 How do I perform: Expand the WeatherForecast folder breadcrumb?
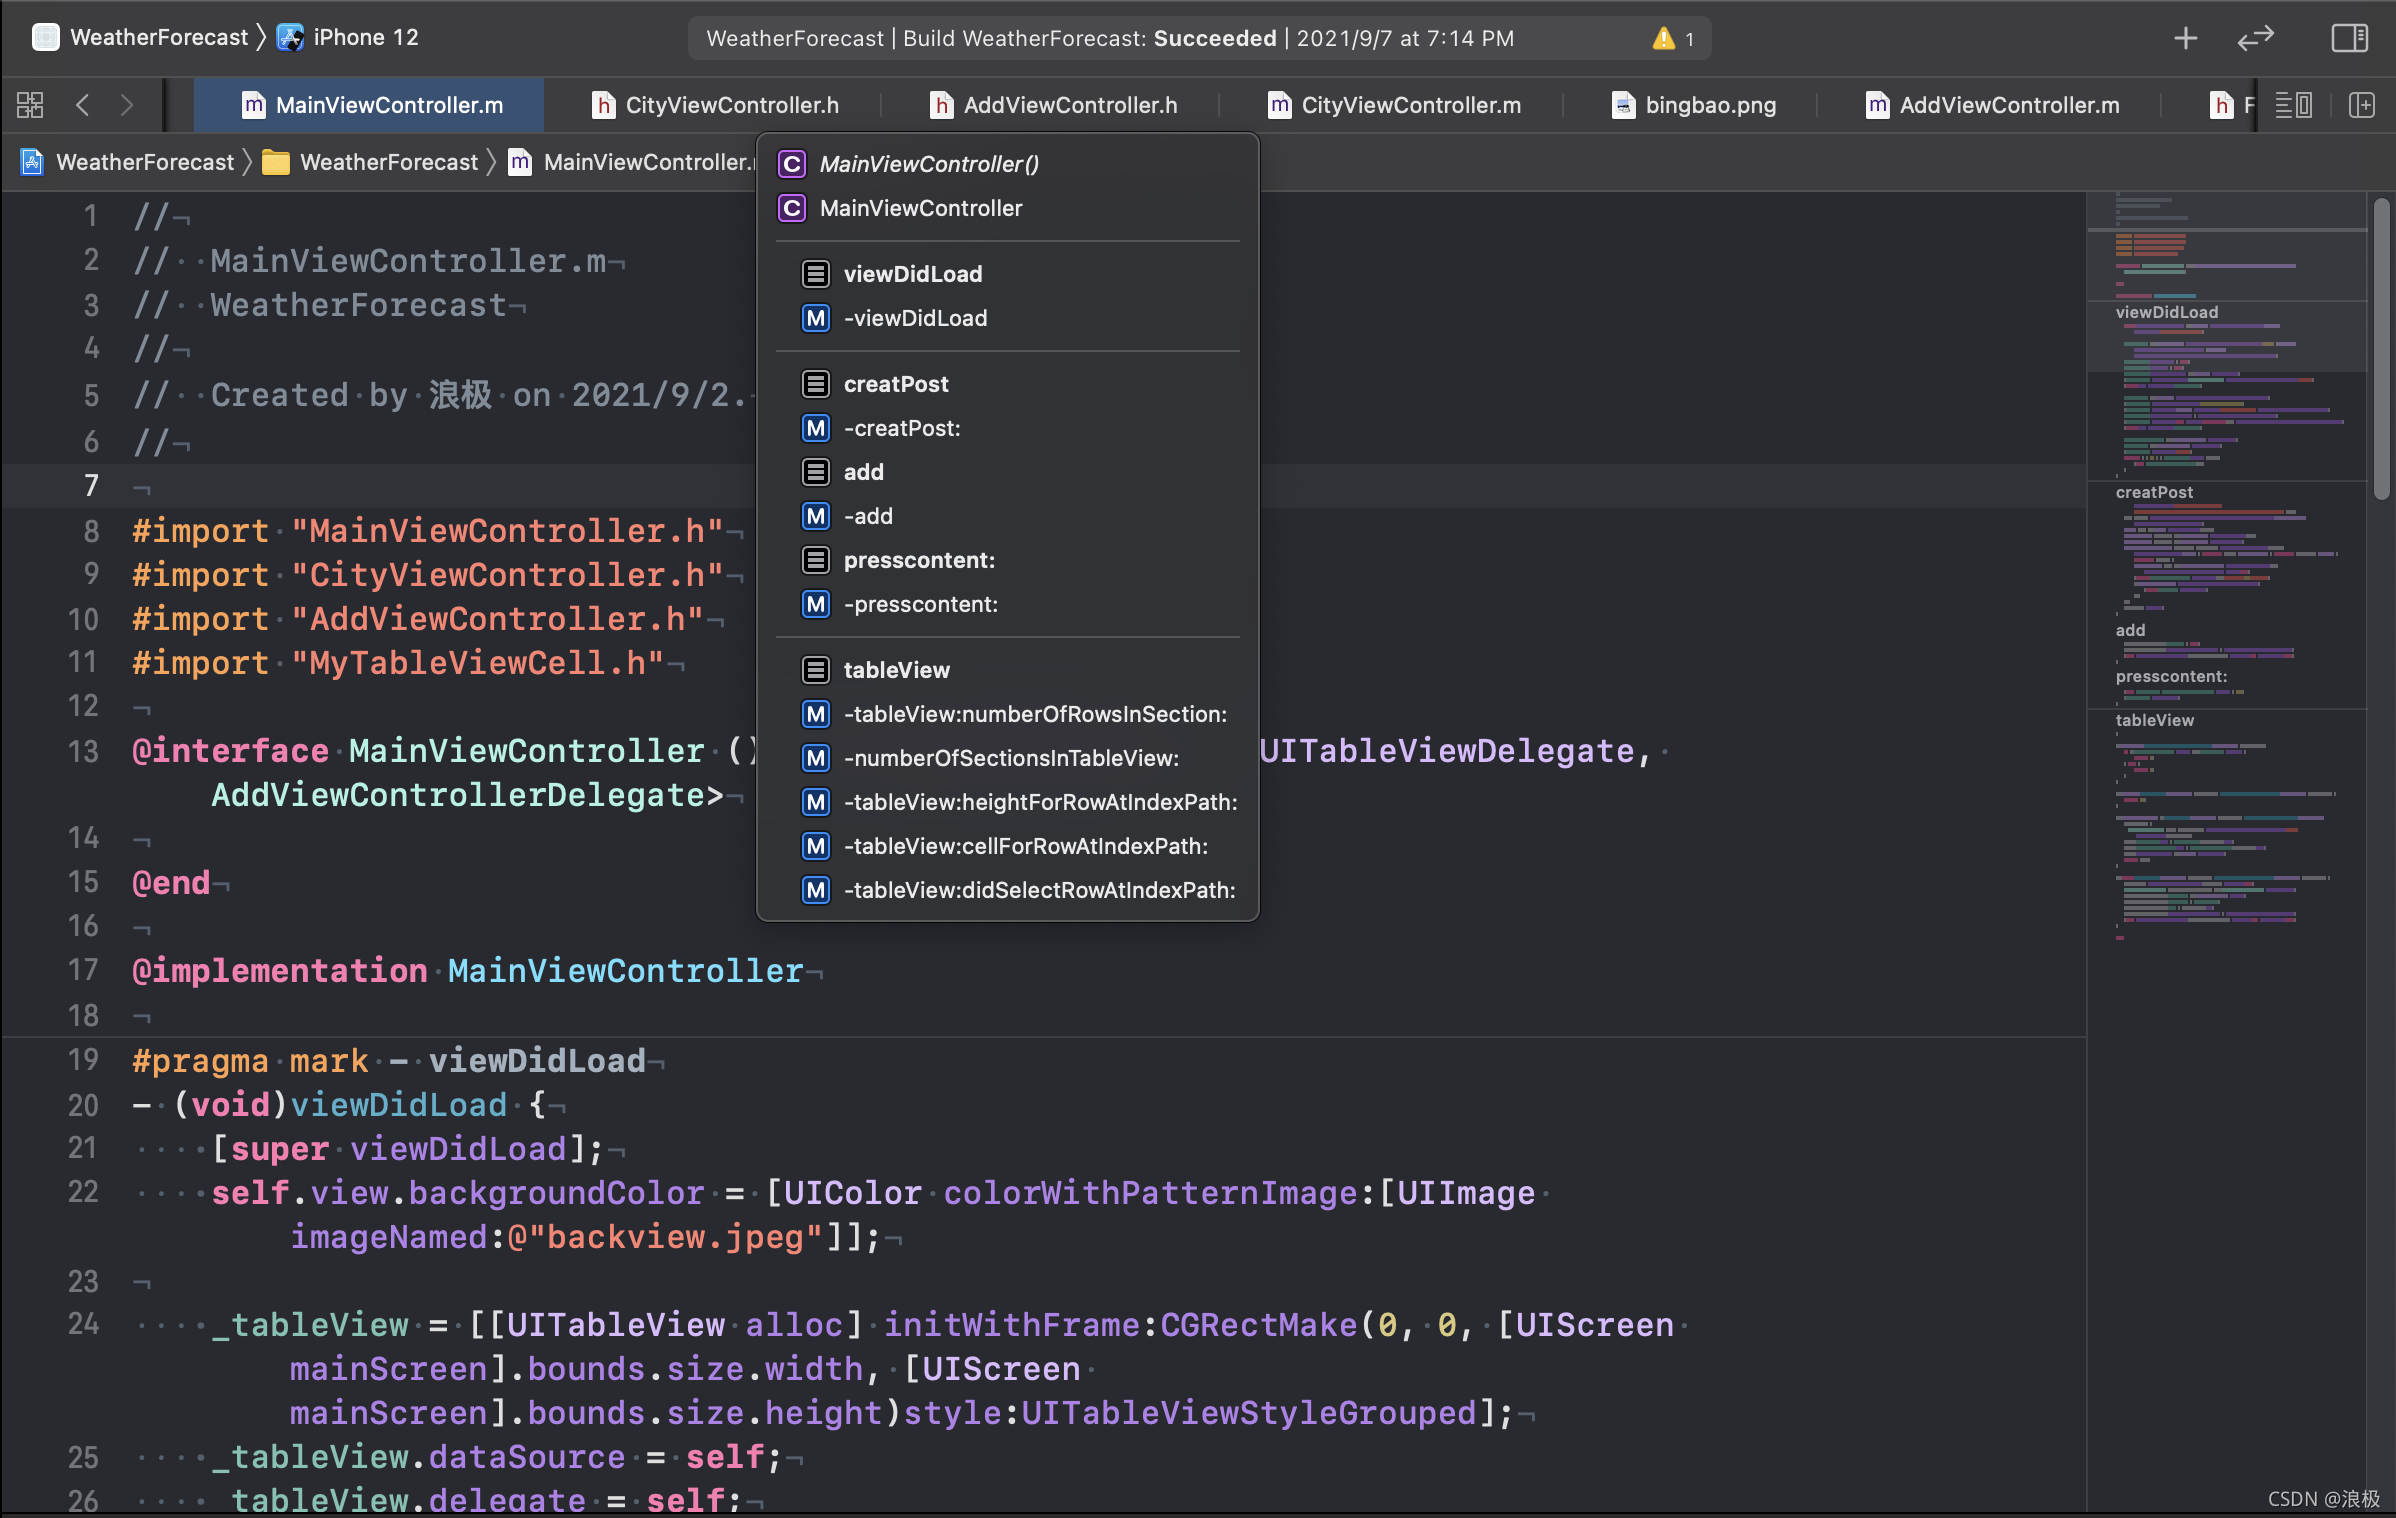click(x=388, y=162)
